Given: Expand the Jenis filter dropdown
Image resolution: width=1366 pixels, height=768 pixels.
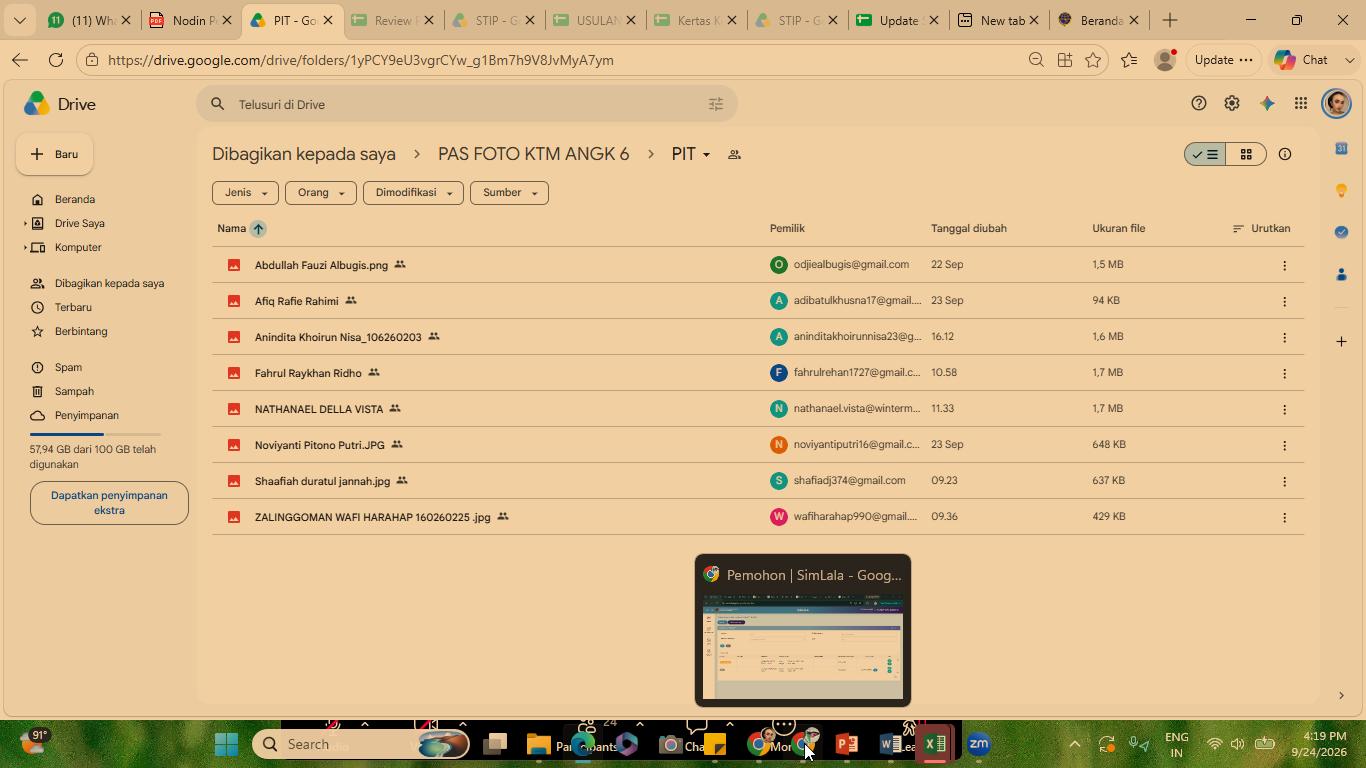Looking at the screenshot, I should [x=244, y=193].
